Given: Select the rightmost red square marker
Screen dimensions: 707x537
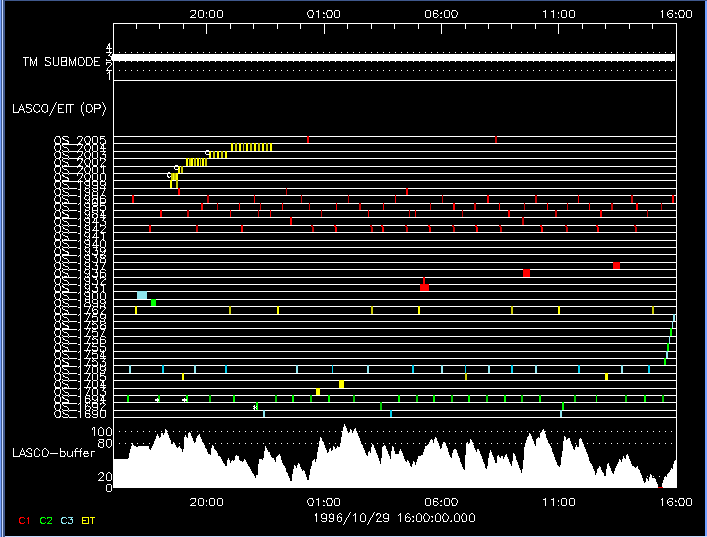Looking at the screenshot, I should tap(617, 266).
